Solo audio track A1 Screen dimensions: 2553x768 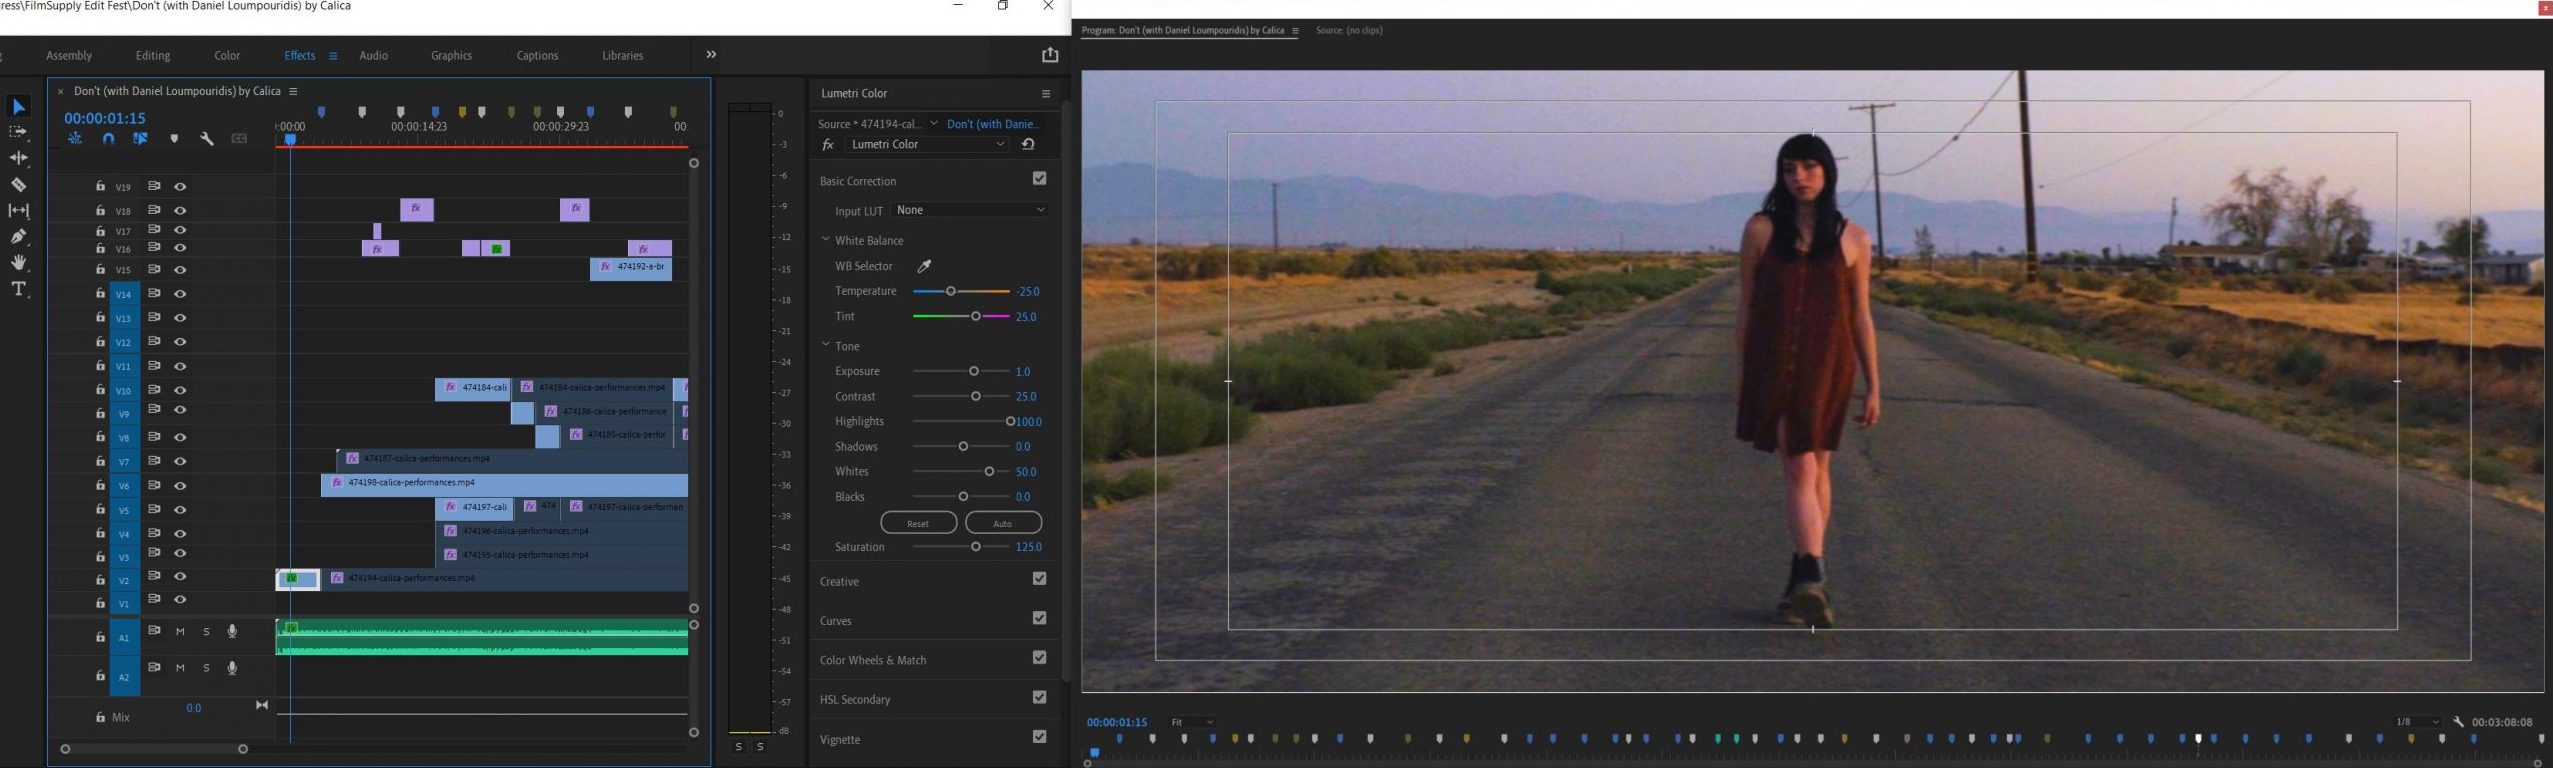click(206, 631)
